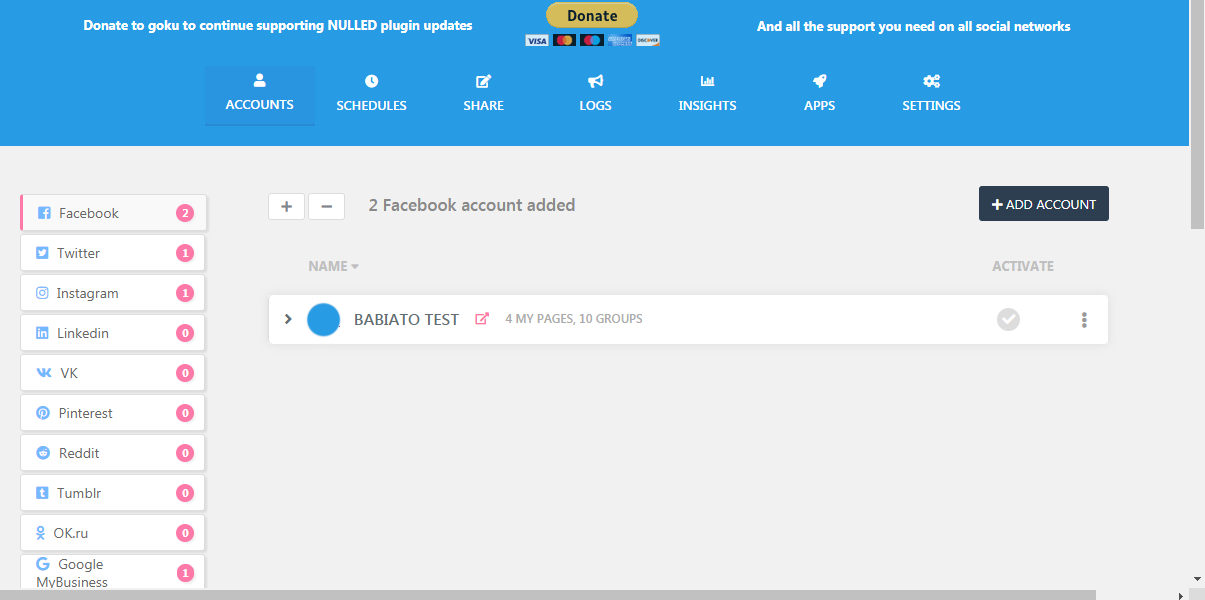Open BABIATO TEST external profile link icon
This screenshot has width=1205, height=600.
point(482,319)
